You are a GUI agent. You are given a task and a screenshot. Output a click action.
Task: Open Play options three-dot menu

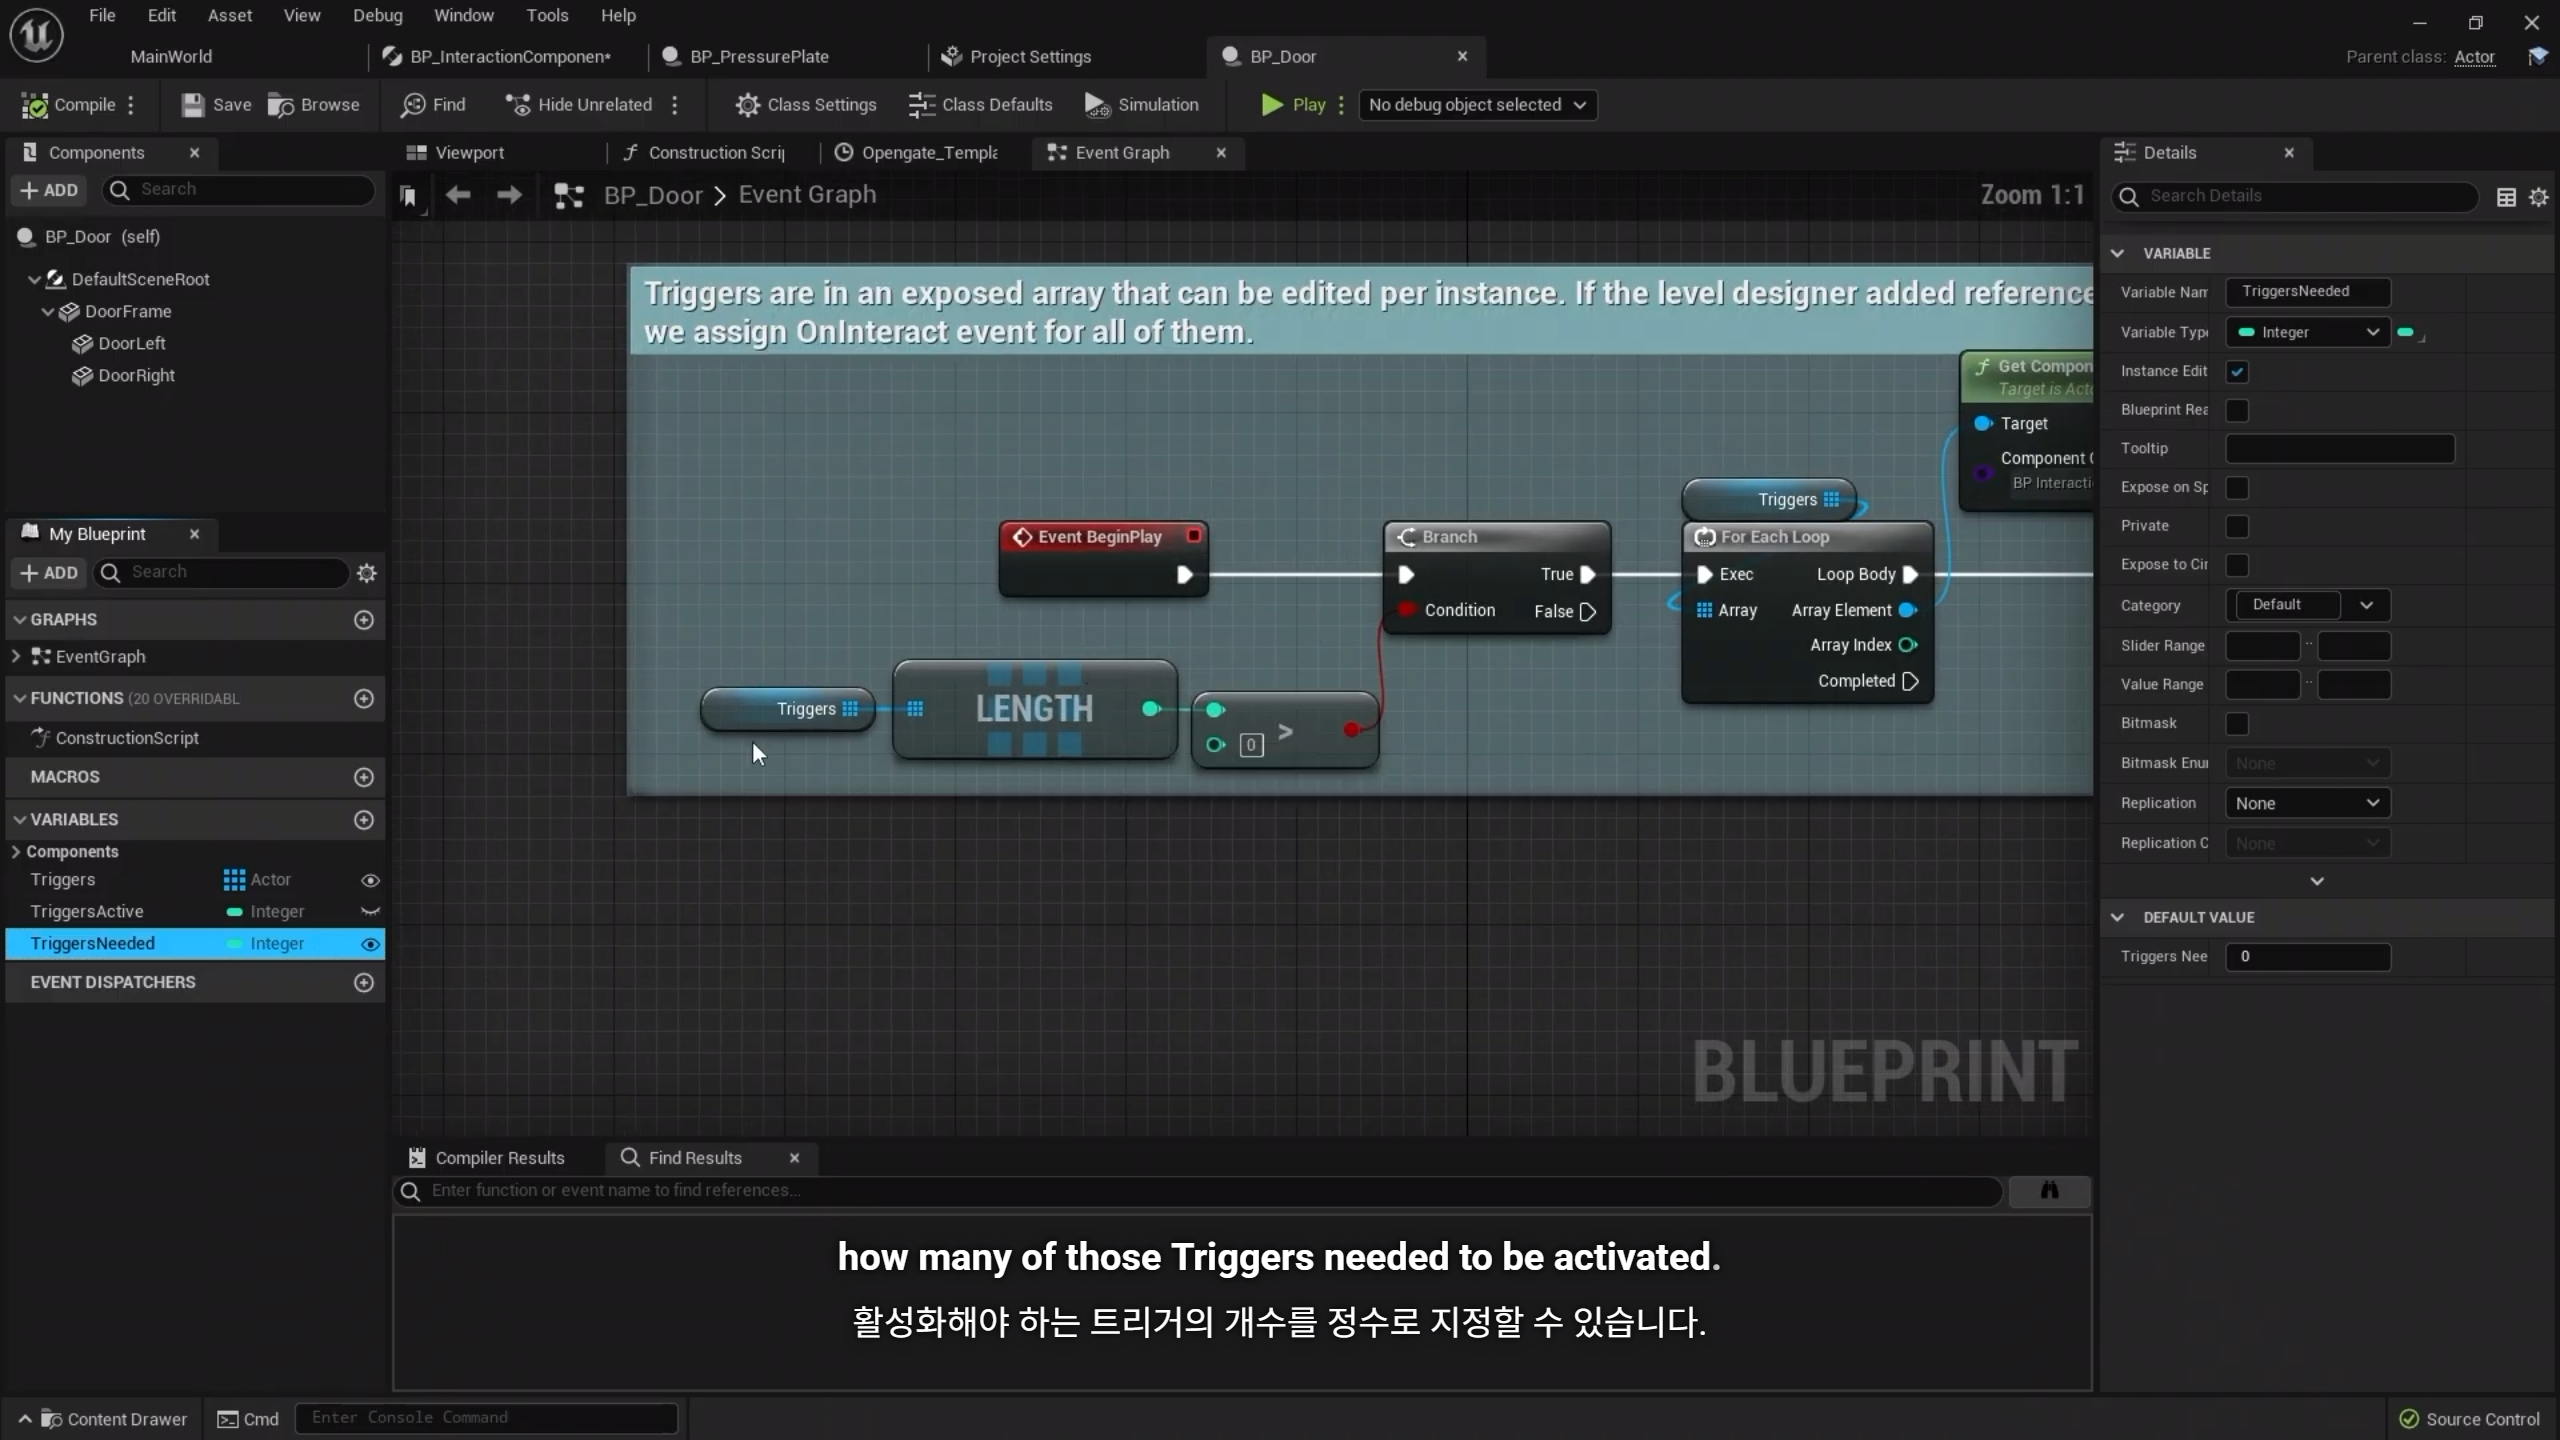[x=1341, y=105]
